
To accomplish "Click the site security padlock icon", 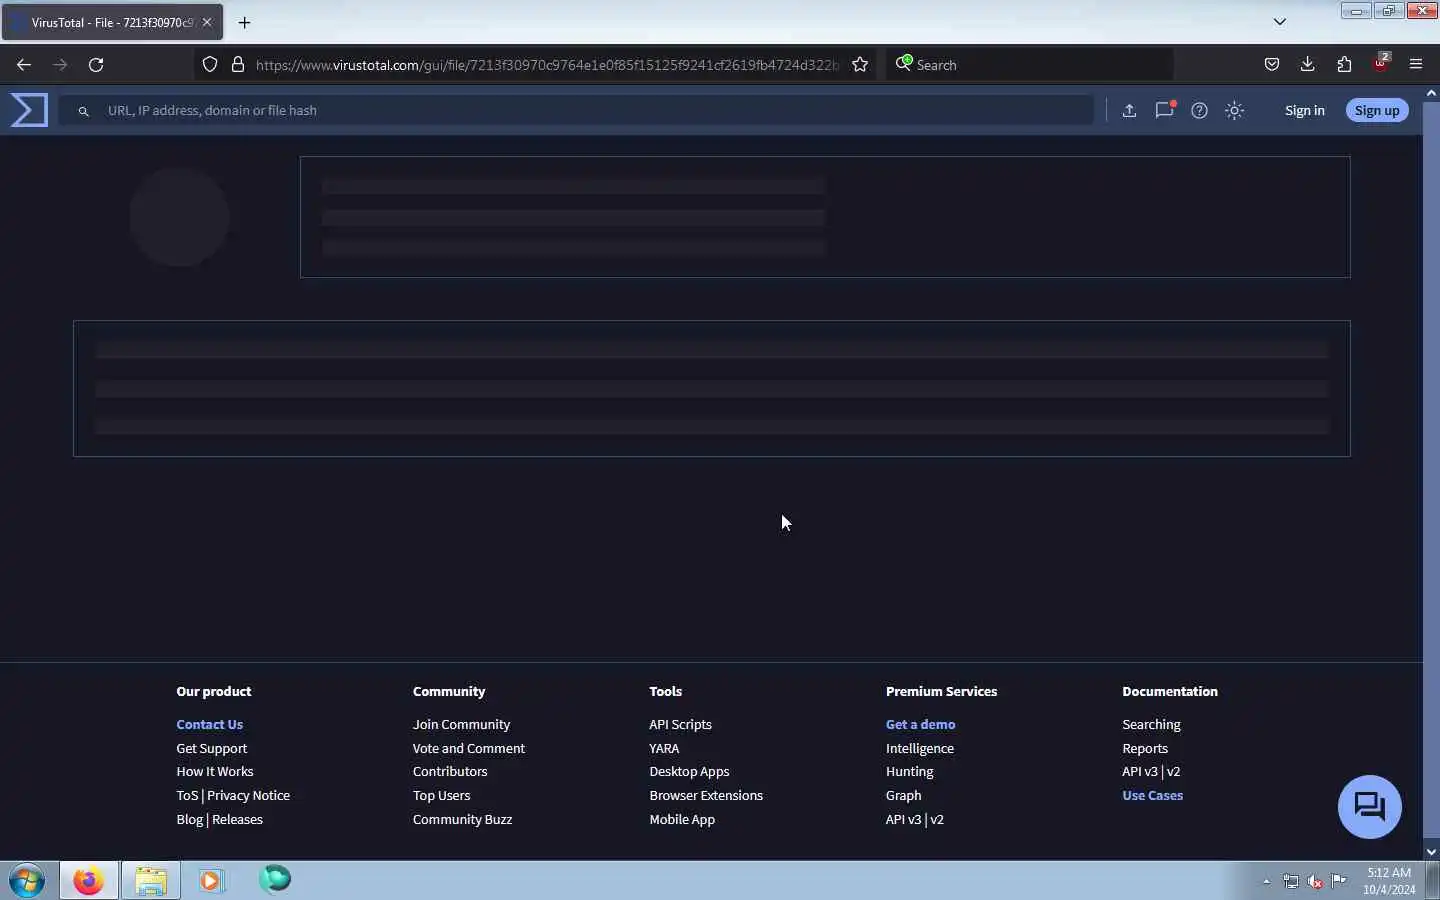I will (x=238, y=65).
